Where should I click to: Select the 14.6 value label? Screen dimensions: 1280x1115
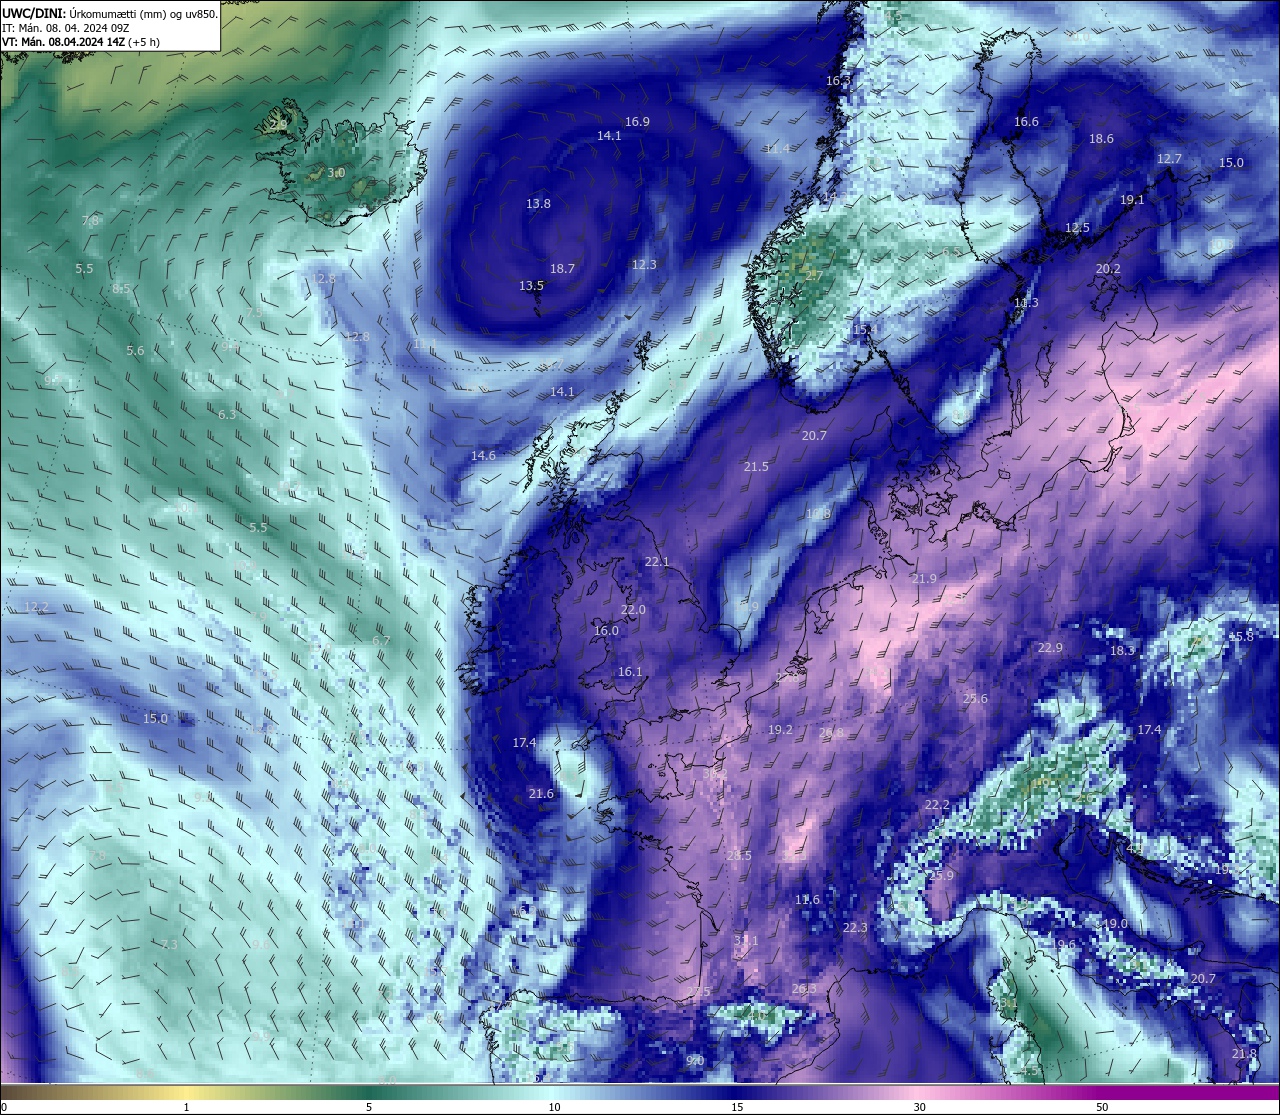coord(483,456)
